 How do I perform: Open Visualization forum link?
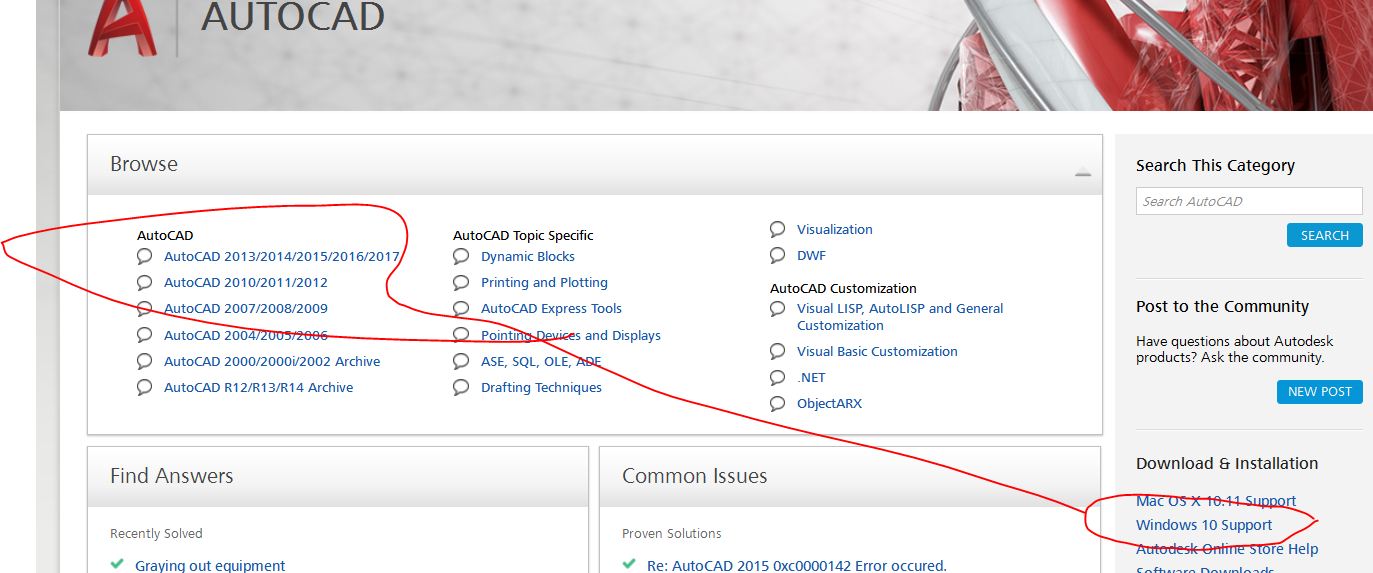(835, 230)
